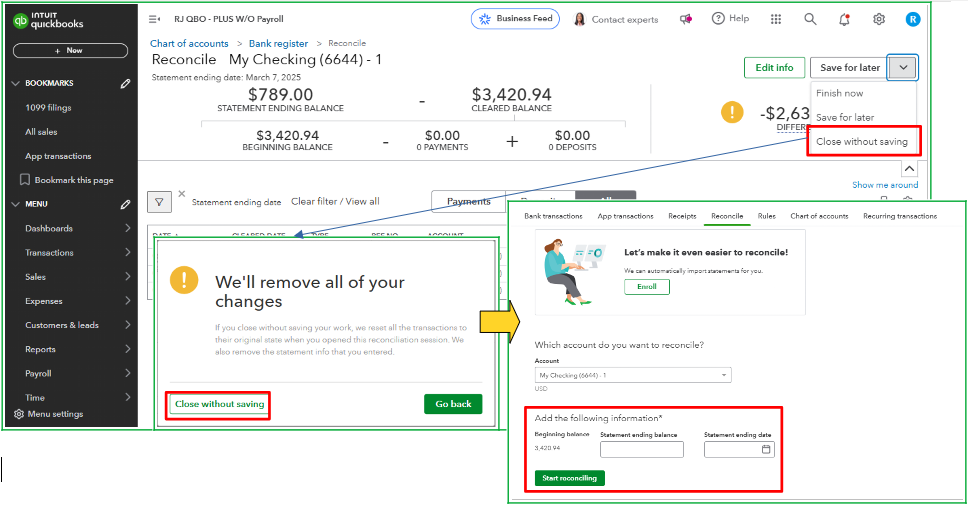Click Statement ending date field
The width and height of the screenshot is (968, 505).
[x=738, y=449]
